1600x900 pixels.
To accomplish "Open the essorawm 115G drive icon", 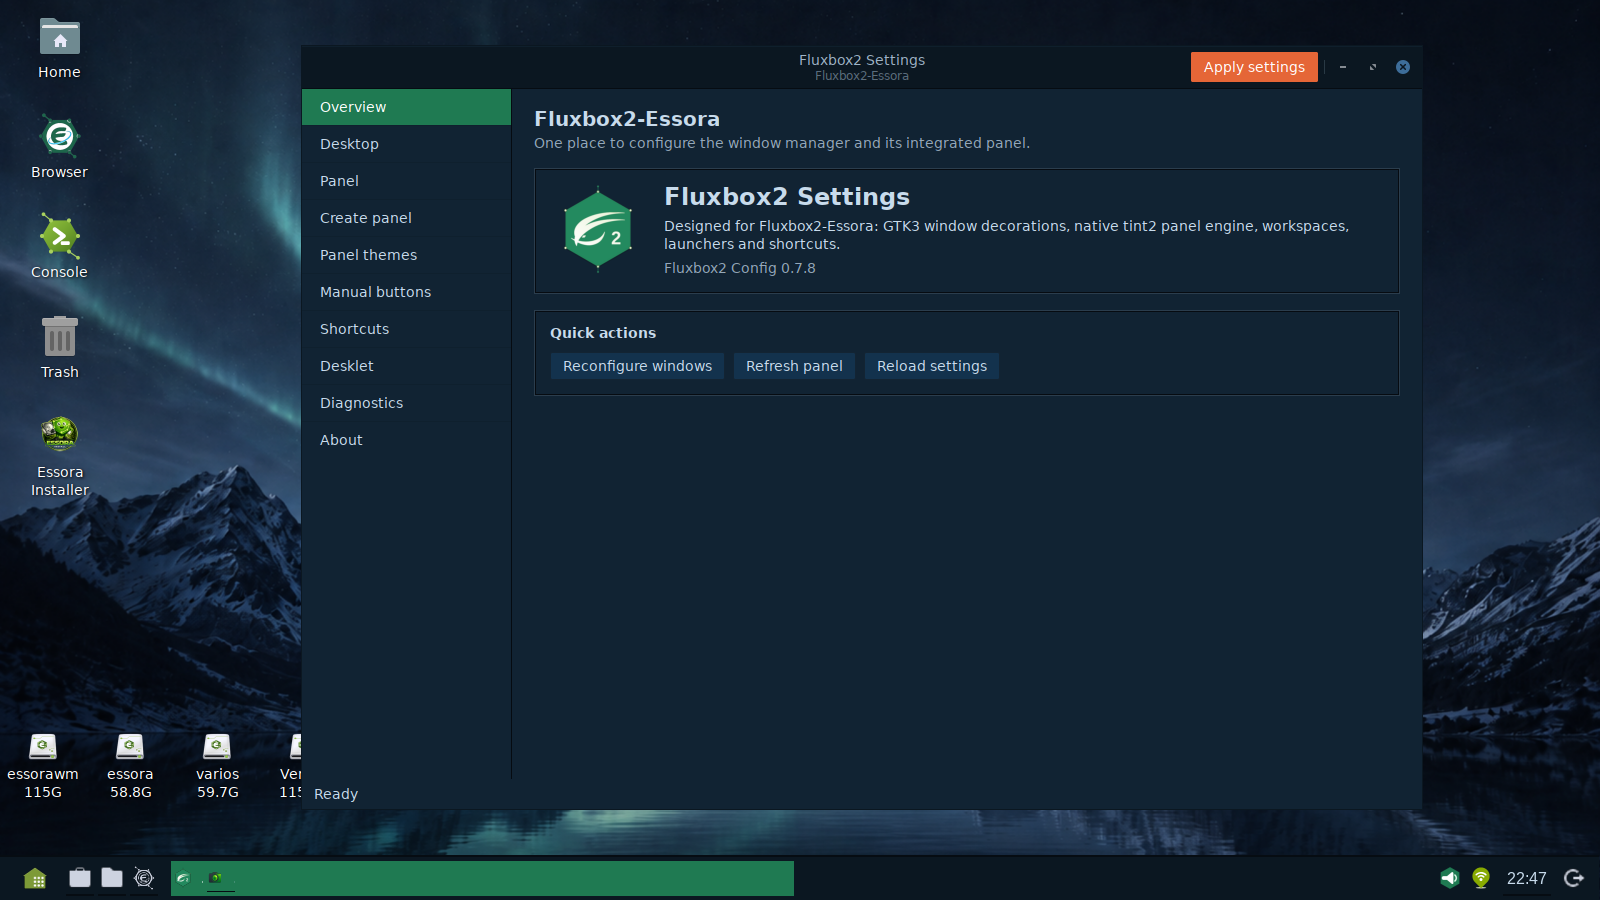I will (x=43, y=767).
